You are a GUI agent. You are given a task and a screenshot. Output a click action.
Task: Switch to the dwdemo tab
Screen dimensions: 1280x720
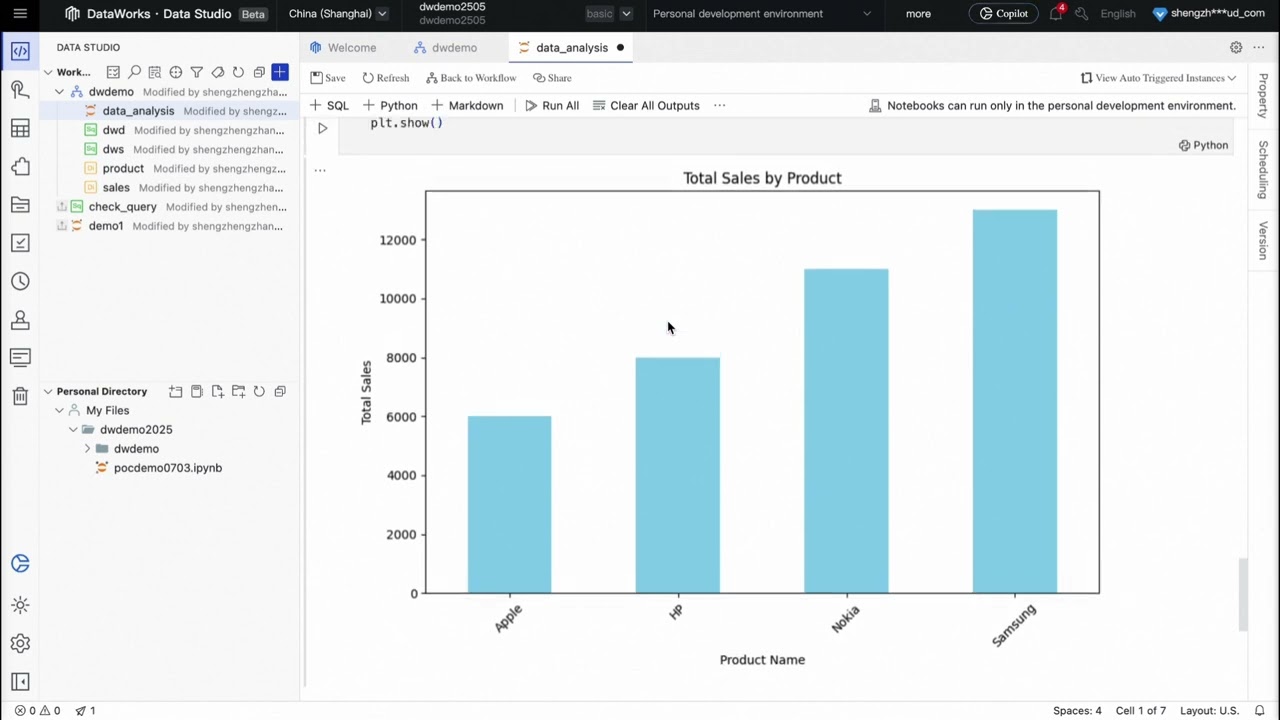pos(446,47)
